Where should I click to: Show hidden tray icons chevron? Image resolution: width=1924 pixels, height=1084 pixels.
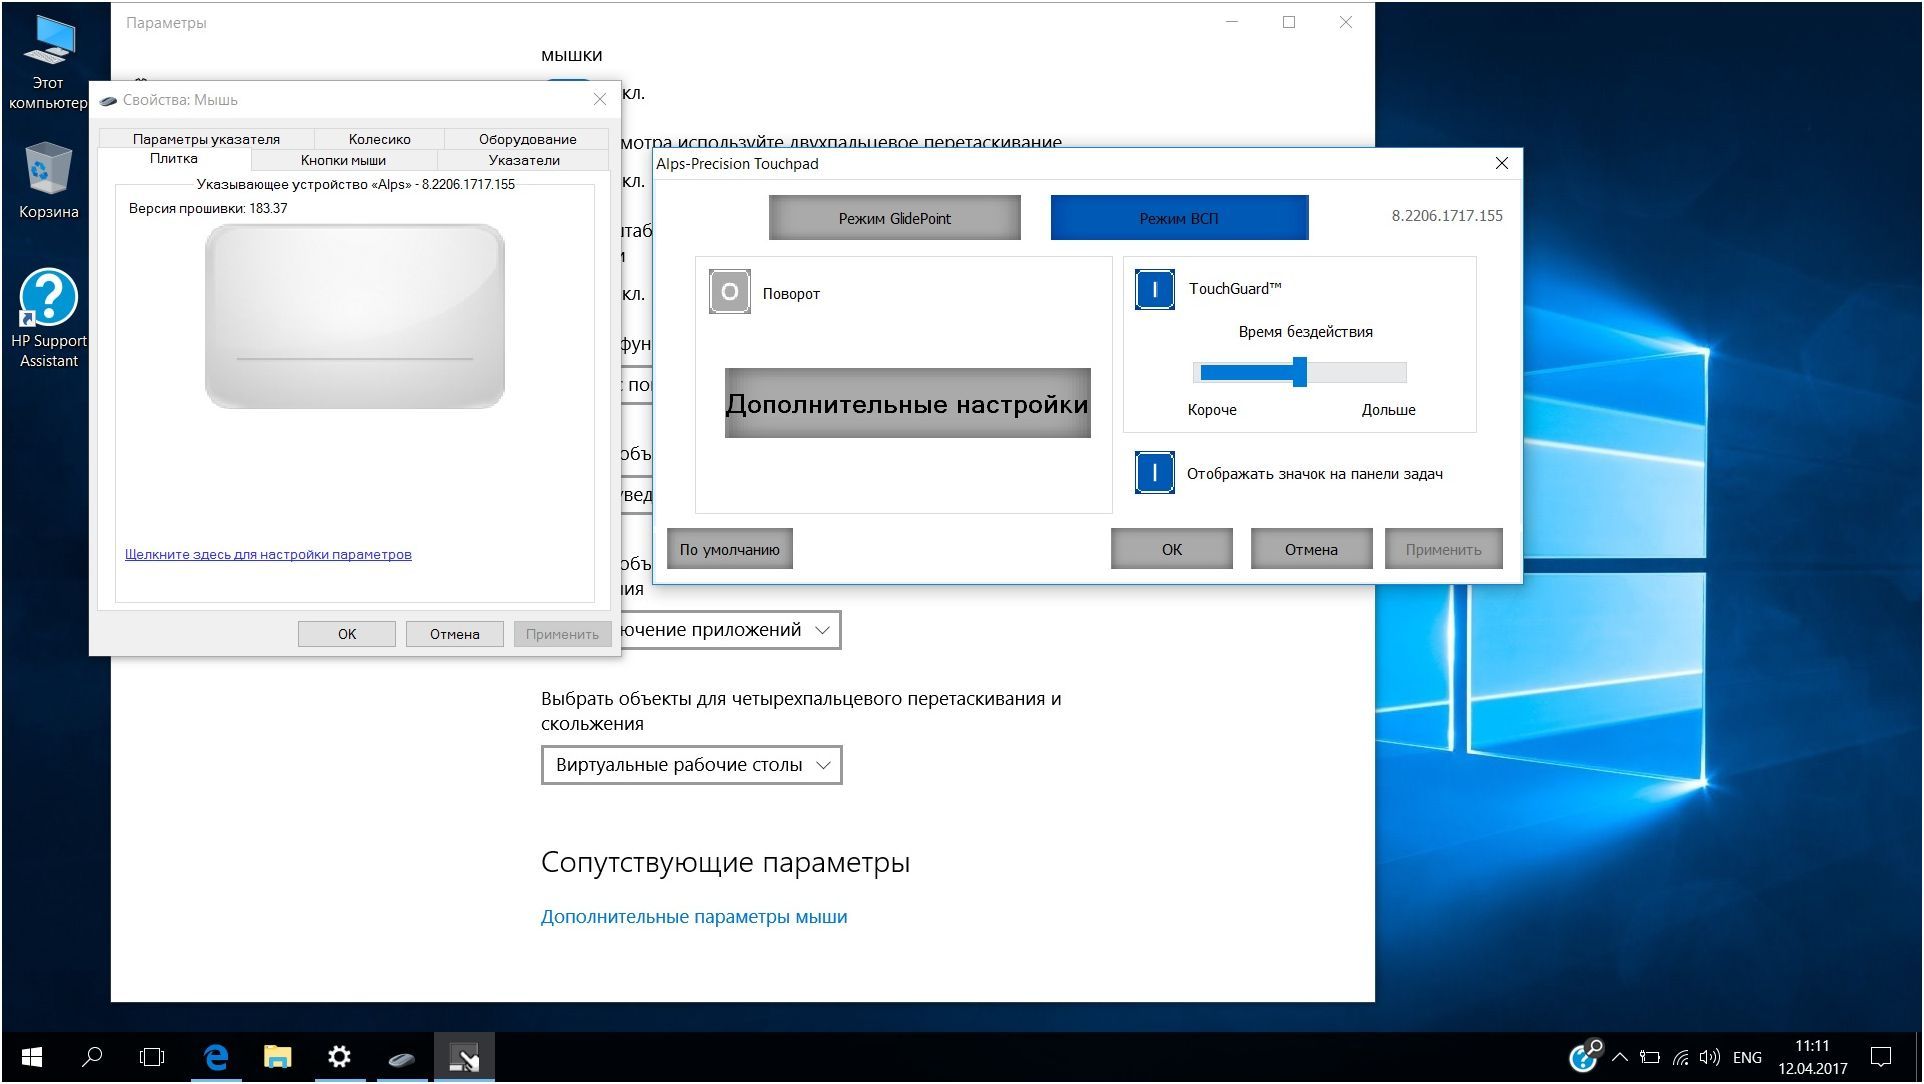[x=1620, y=1057]
